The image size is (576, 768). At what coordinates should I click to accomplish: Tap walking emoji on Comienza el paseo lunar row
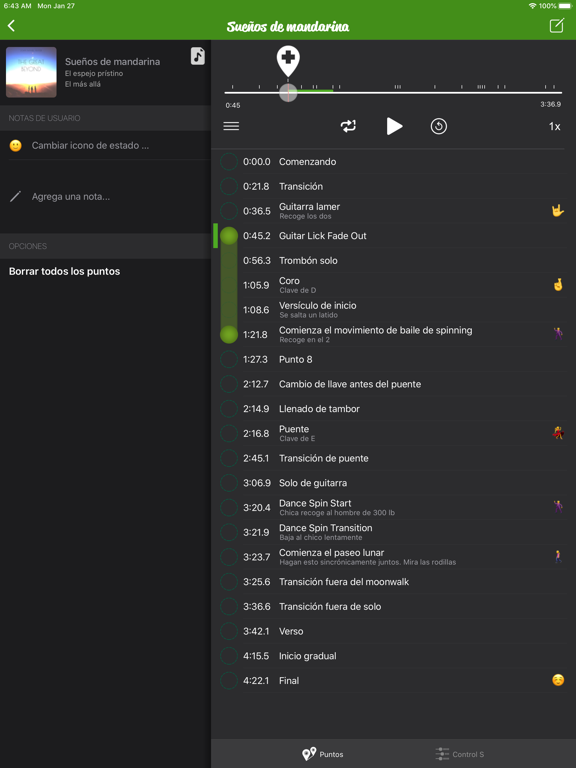coord(558,556)
